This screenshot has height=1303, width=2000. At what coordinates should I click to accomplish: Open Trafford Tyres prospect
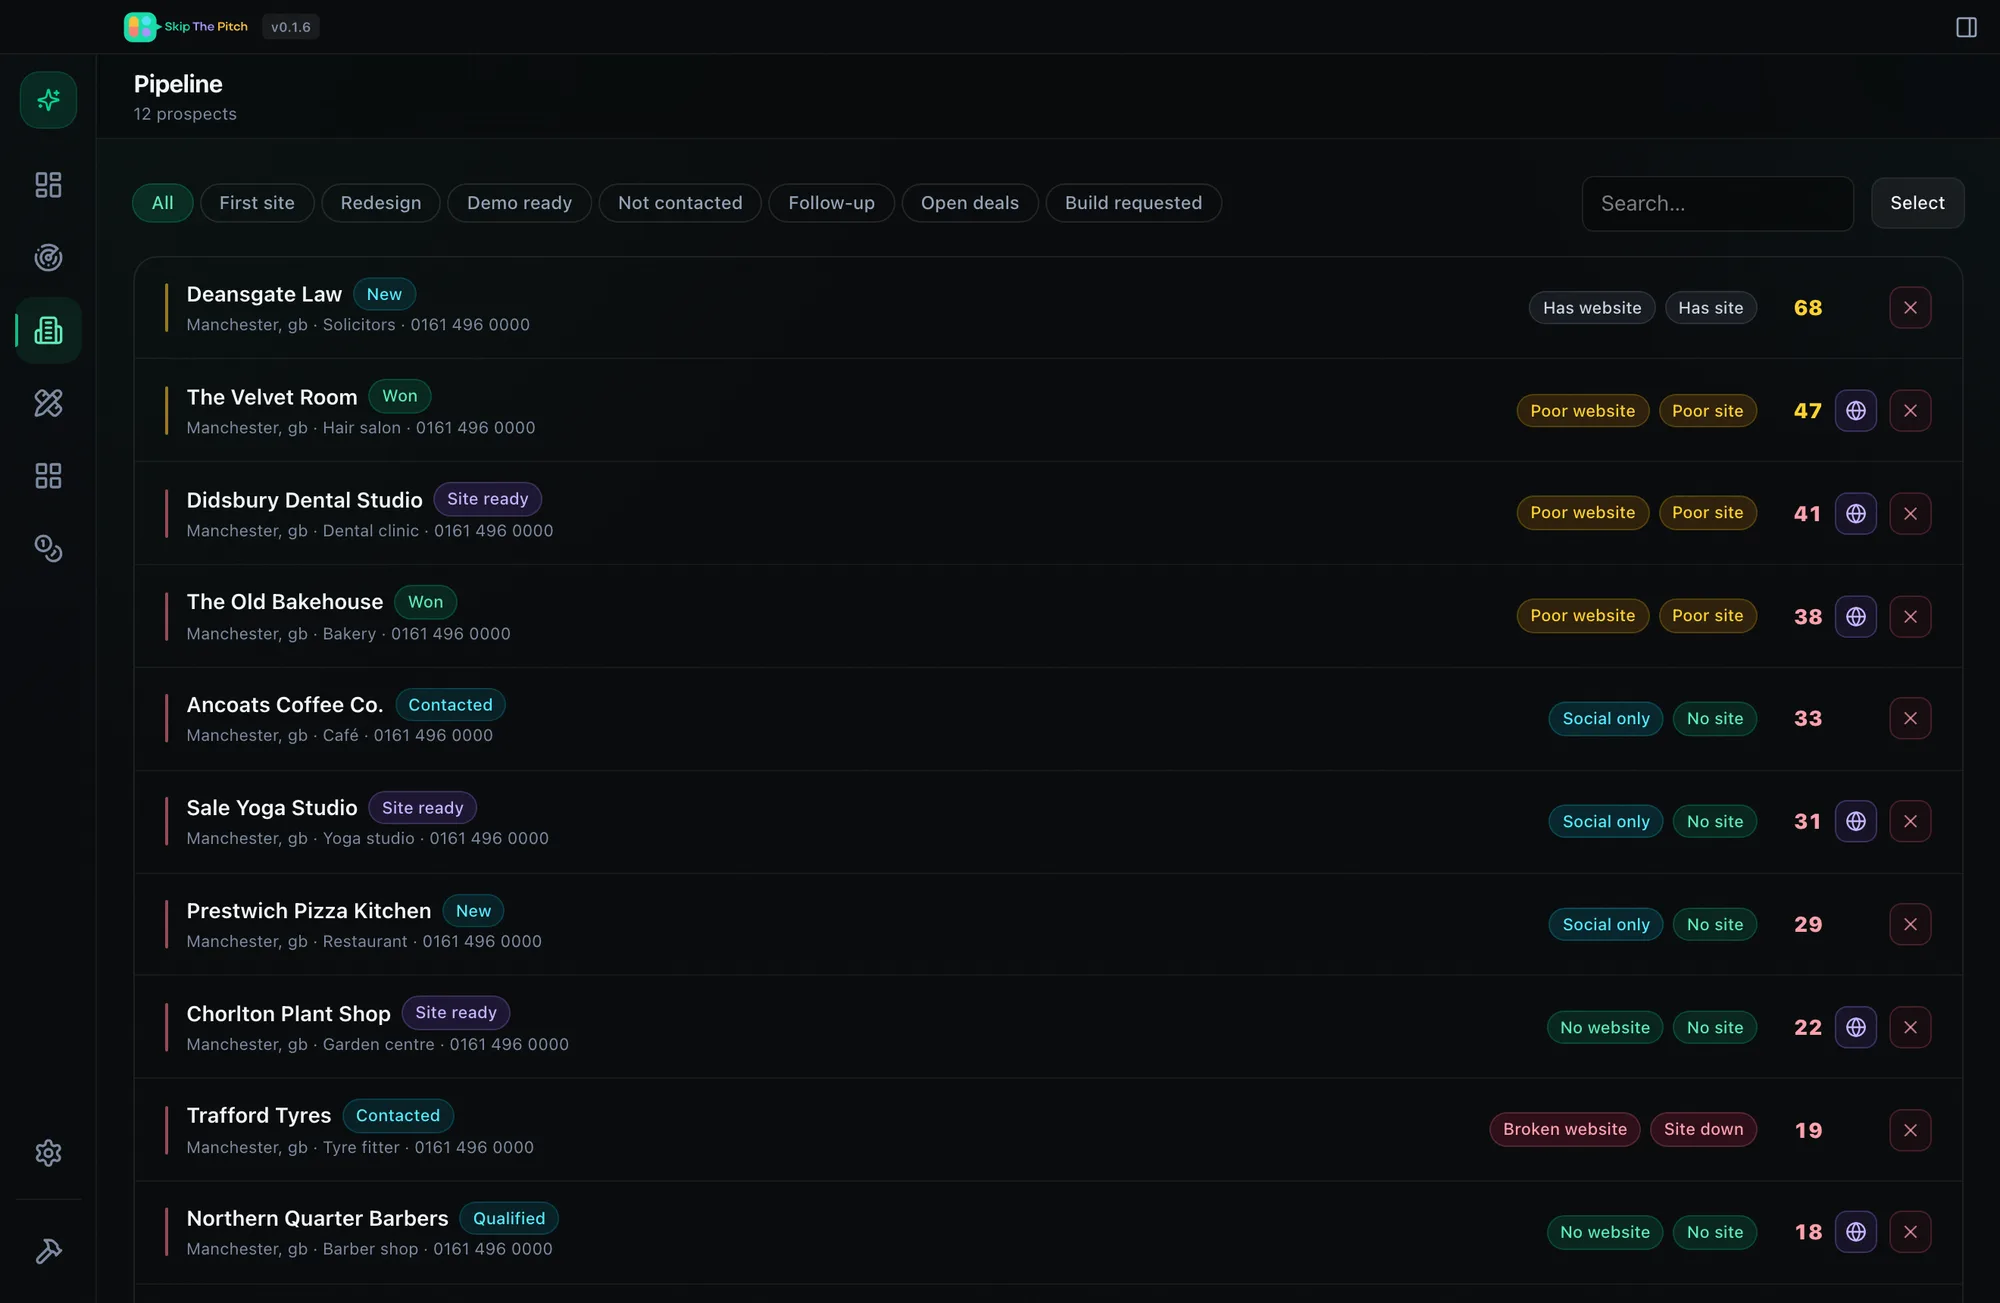pyautogui.click(x=1048, y=1130)
